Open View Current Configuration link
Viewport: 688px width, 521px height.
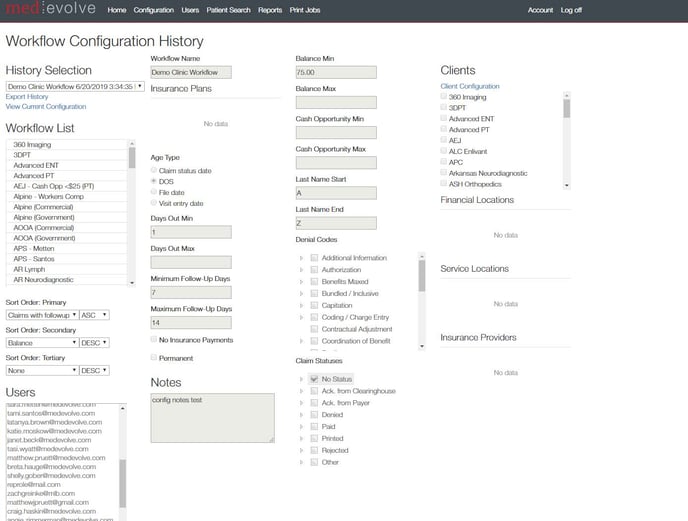46,107
